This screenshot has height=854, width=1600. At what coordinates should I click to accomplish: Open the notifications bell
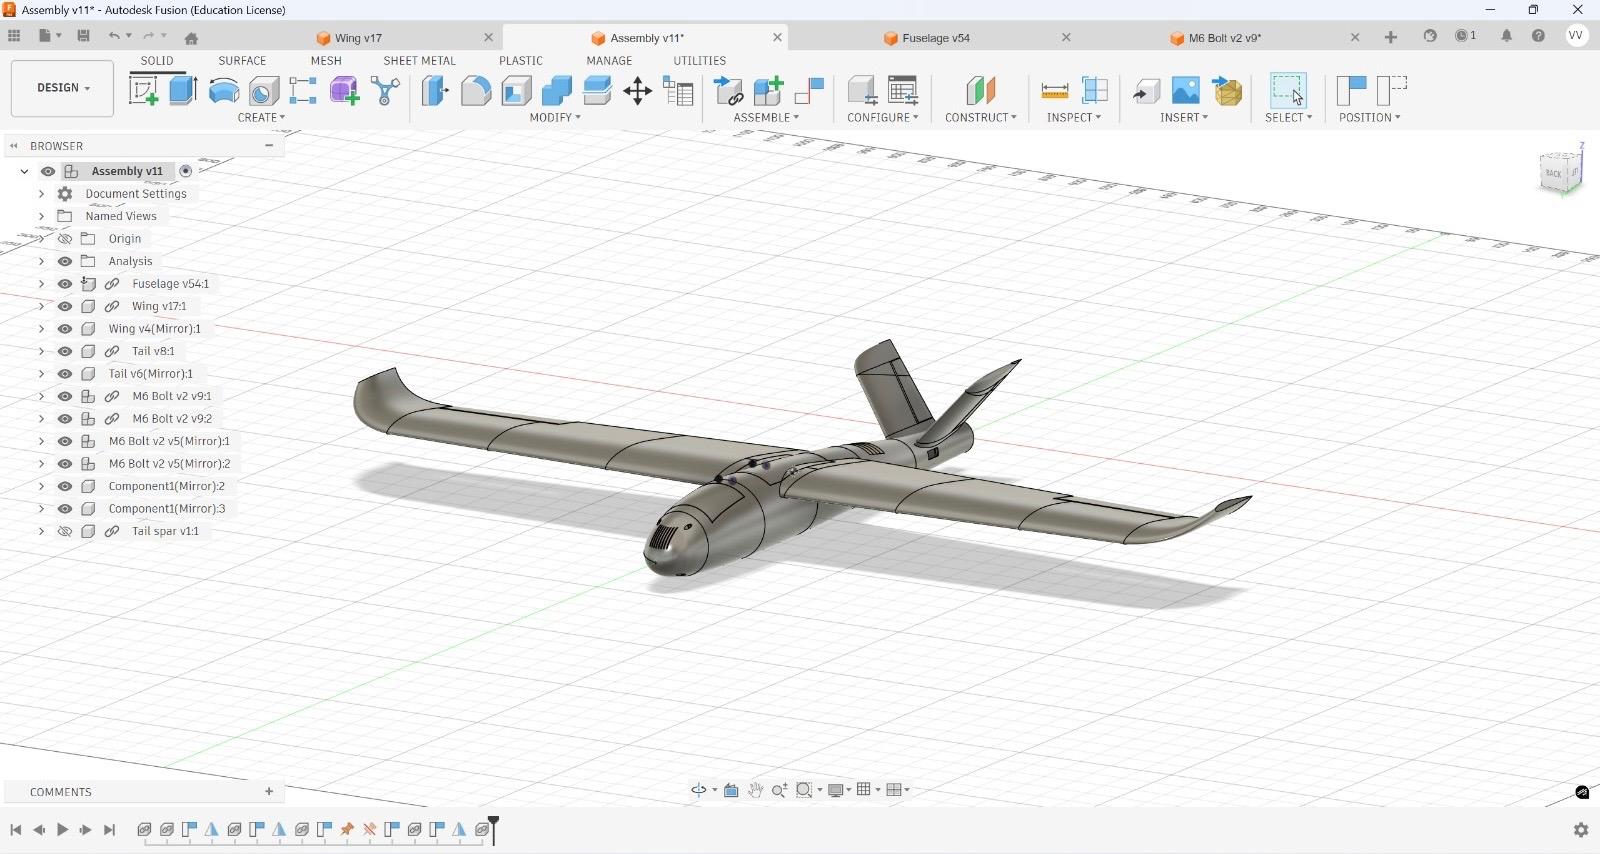point(1506,36)
